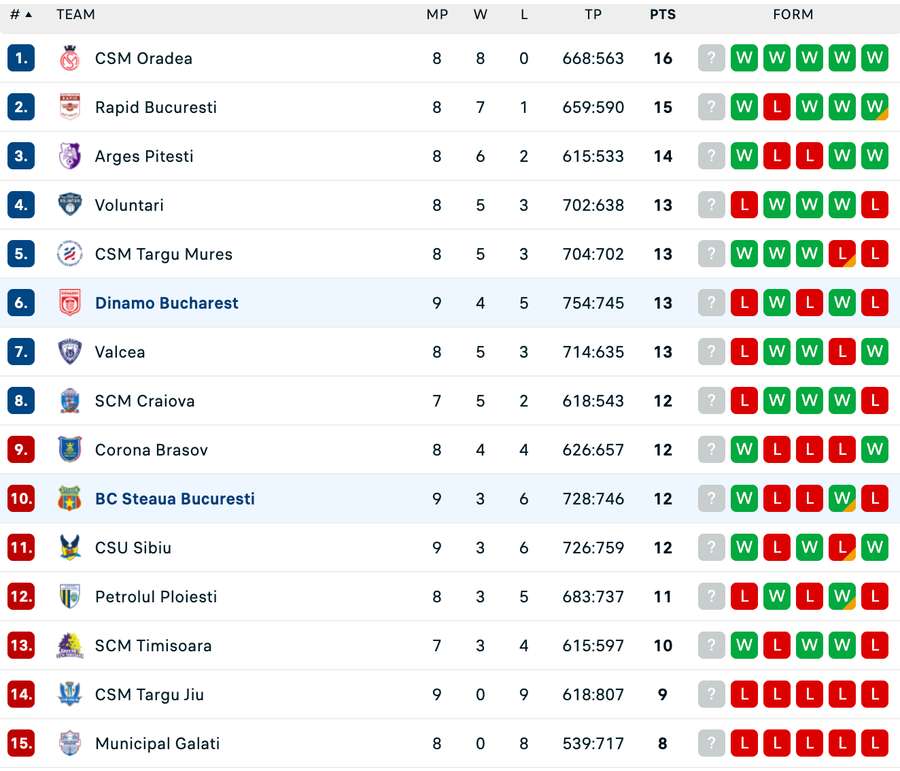The width and height of the screenshot is (900, 771).
Task: Sort table by the PTS column header
Action: 662,15
